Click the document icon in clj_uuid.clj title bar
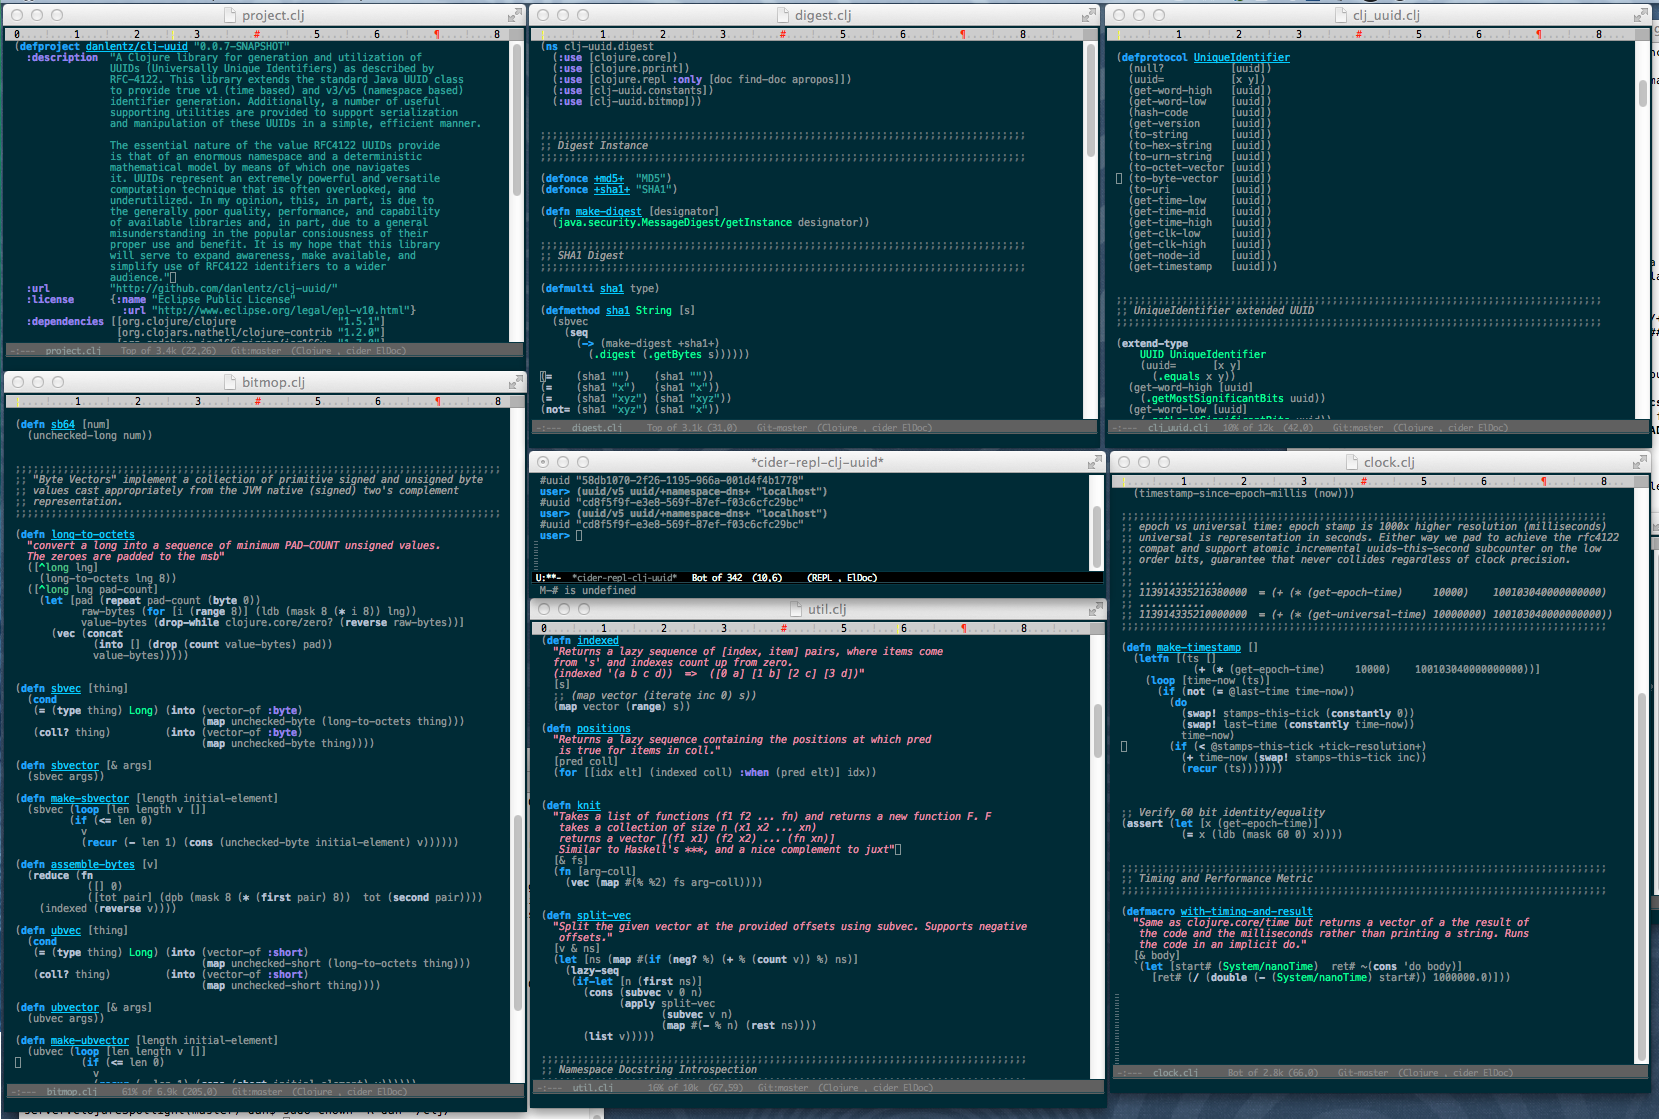This screenshot has height=1119, width=1659. 1343,15
